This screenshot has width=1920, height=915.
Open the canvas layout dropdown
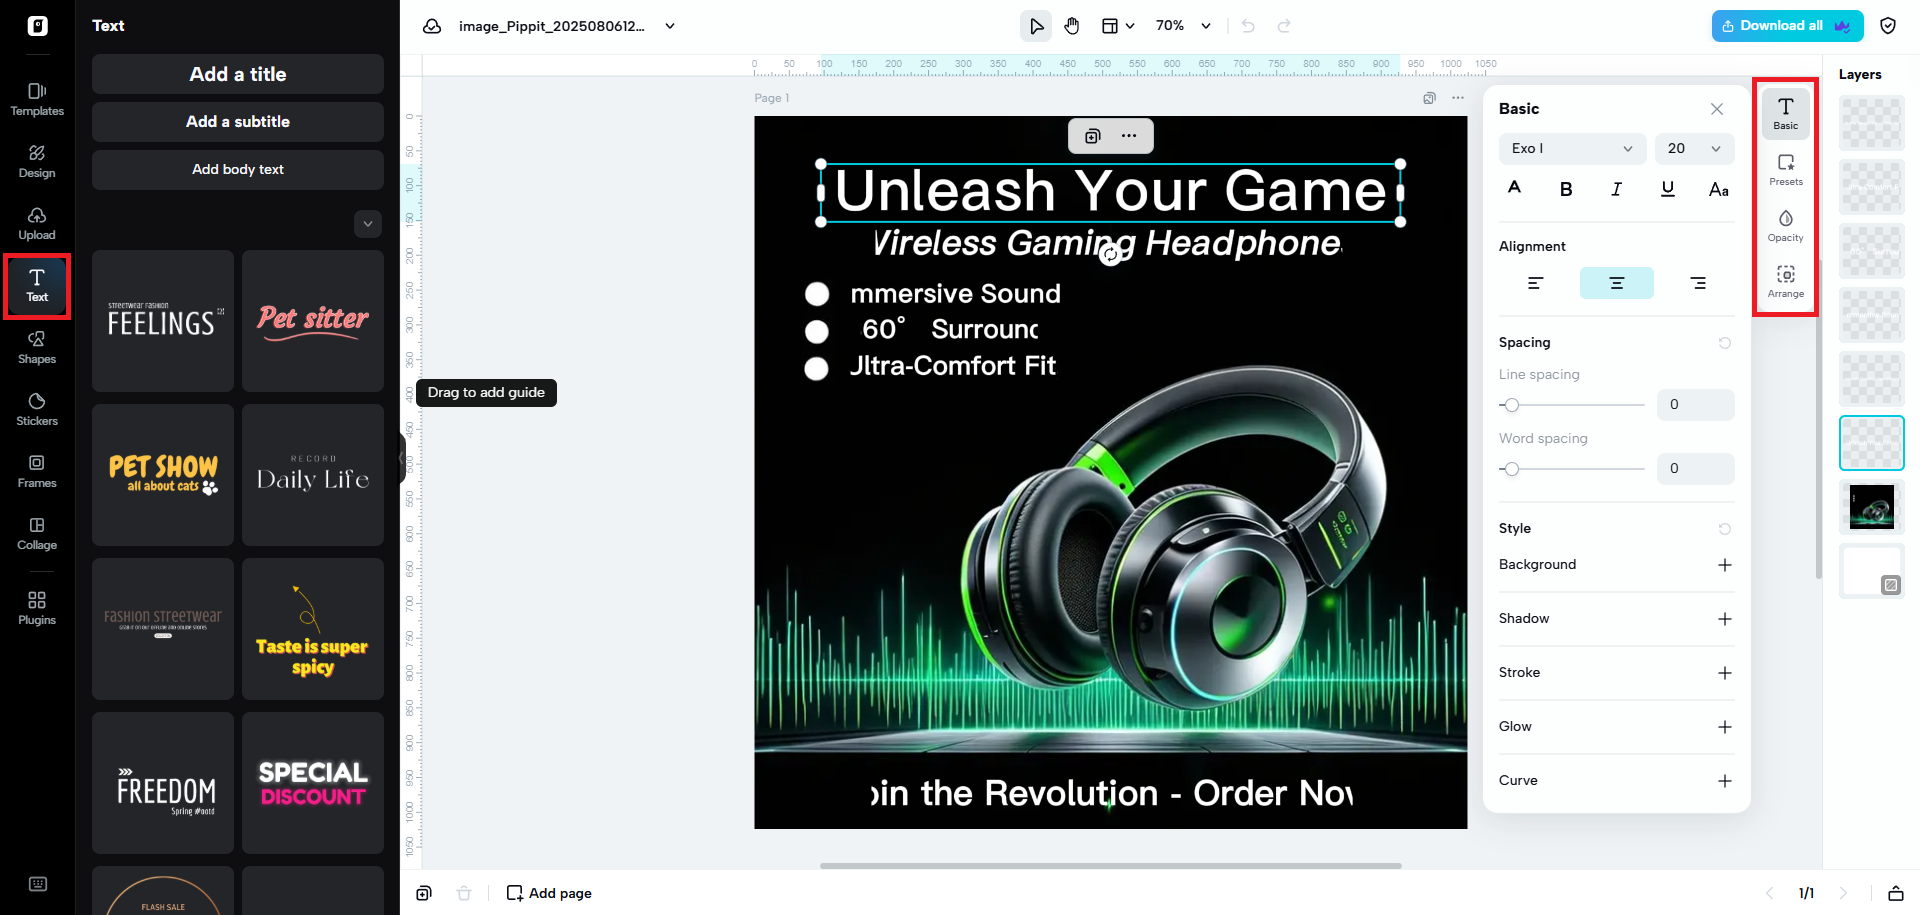[1118, 26]
